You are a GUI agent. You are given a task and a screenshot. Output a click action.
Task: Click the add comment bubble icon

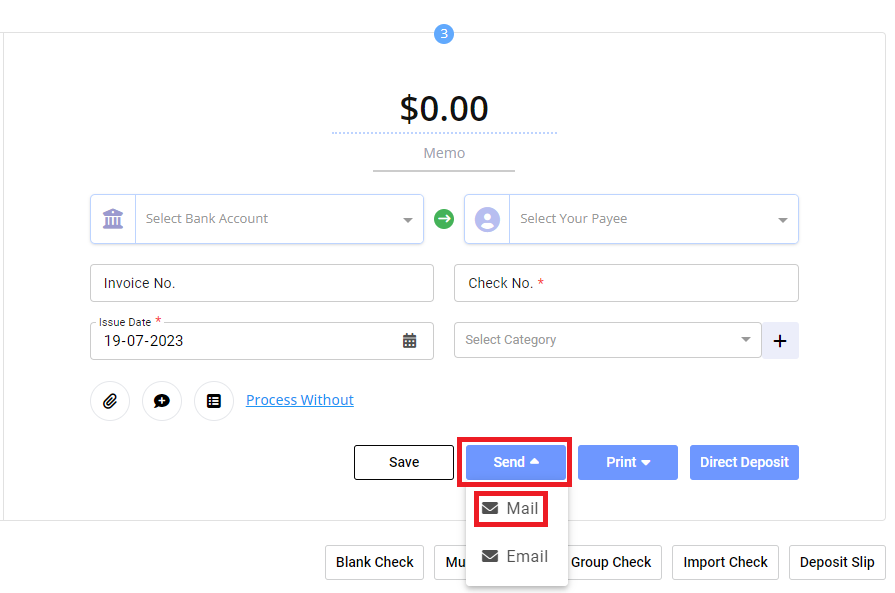pyautogui.click(x=162, y=401)
